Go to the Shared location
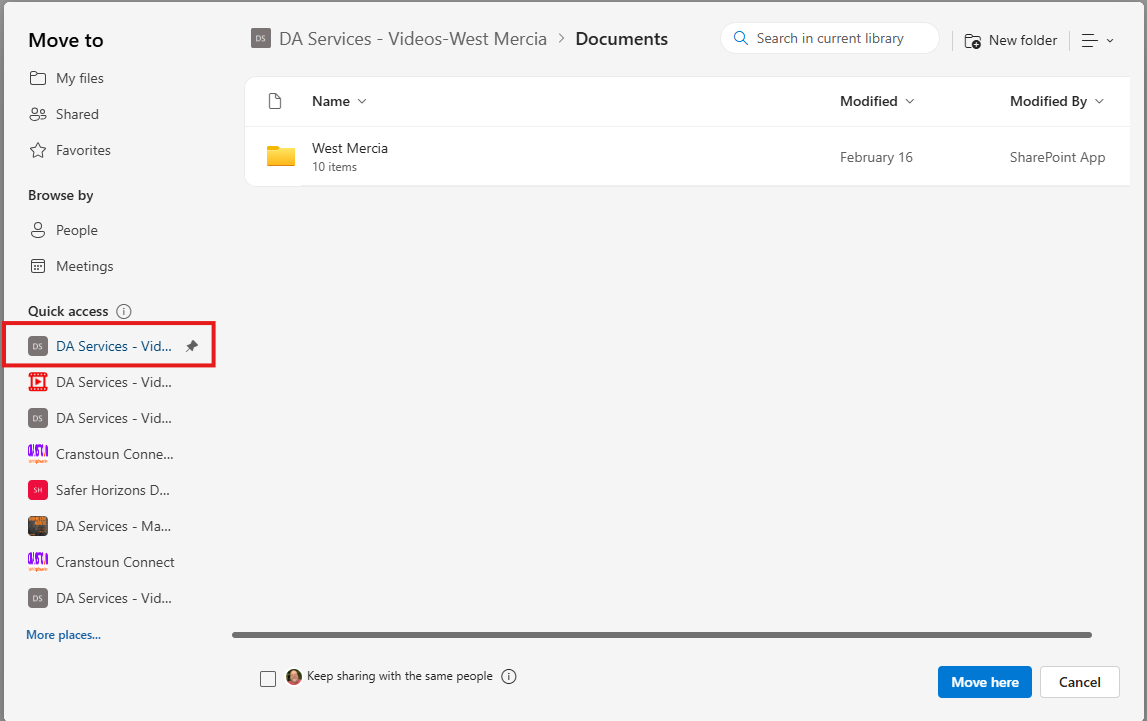 (64, 114)
